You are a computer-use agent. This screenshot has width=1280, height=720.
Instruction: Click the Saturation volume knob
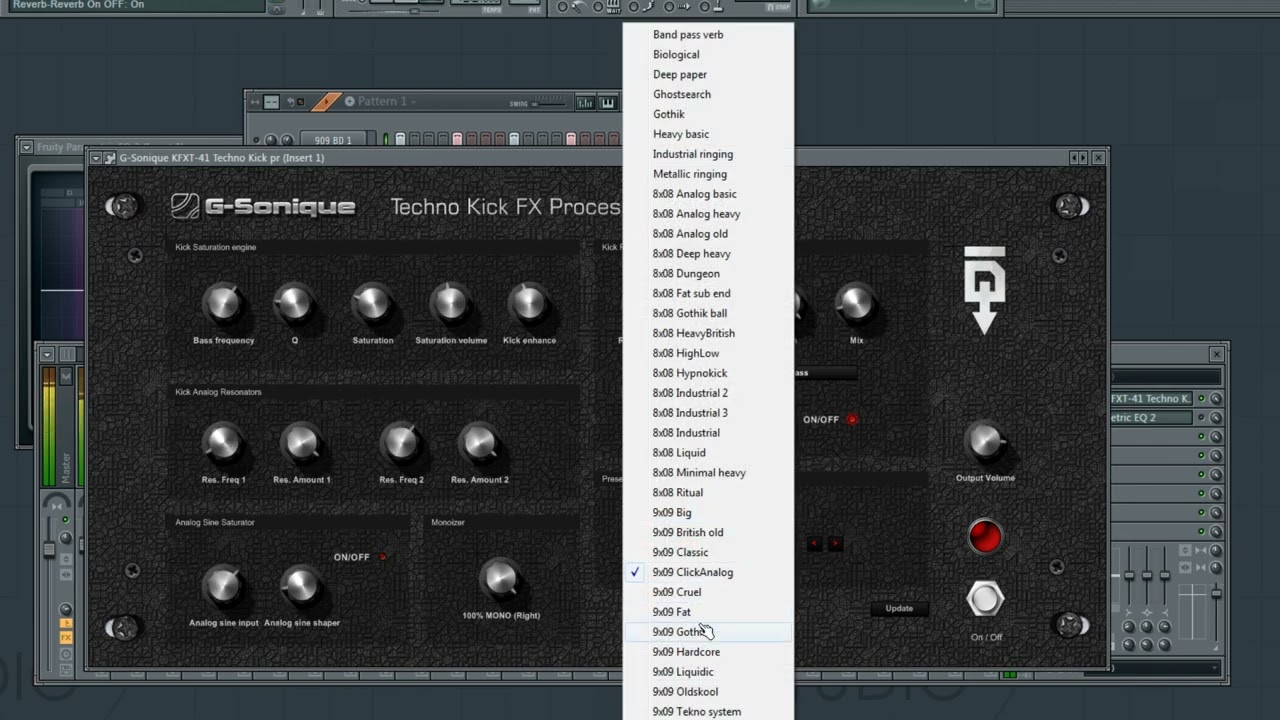pos(450,303)
